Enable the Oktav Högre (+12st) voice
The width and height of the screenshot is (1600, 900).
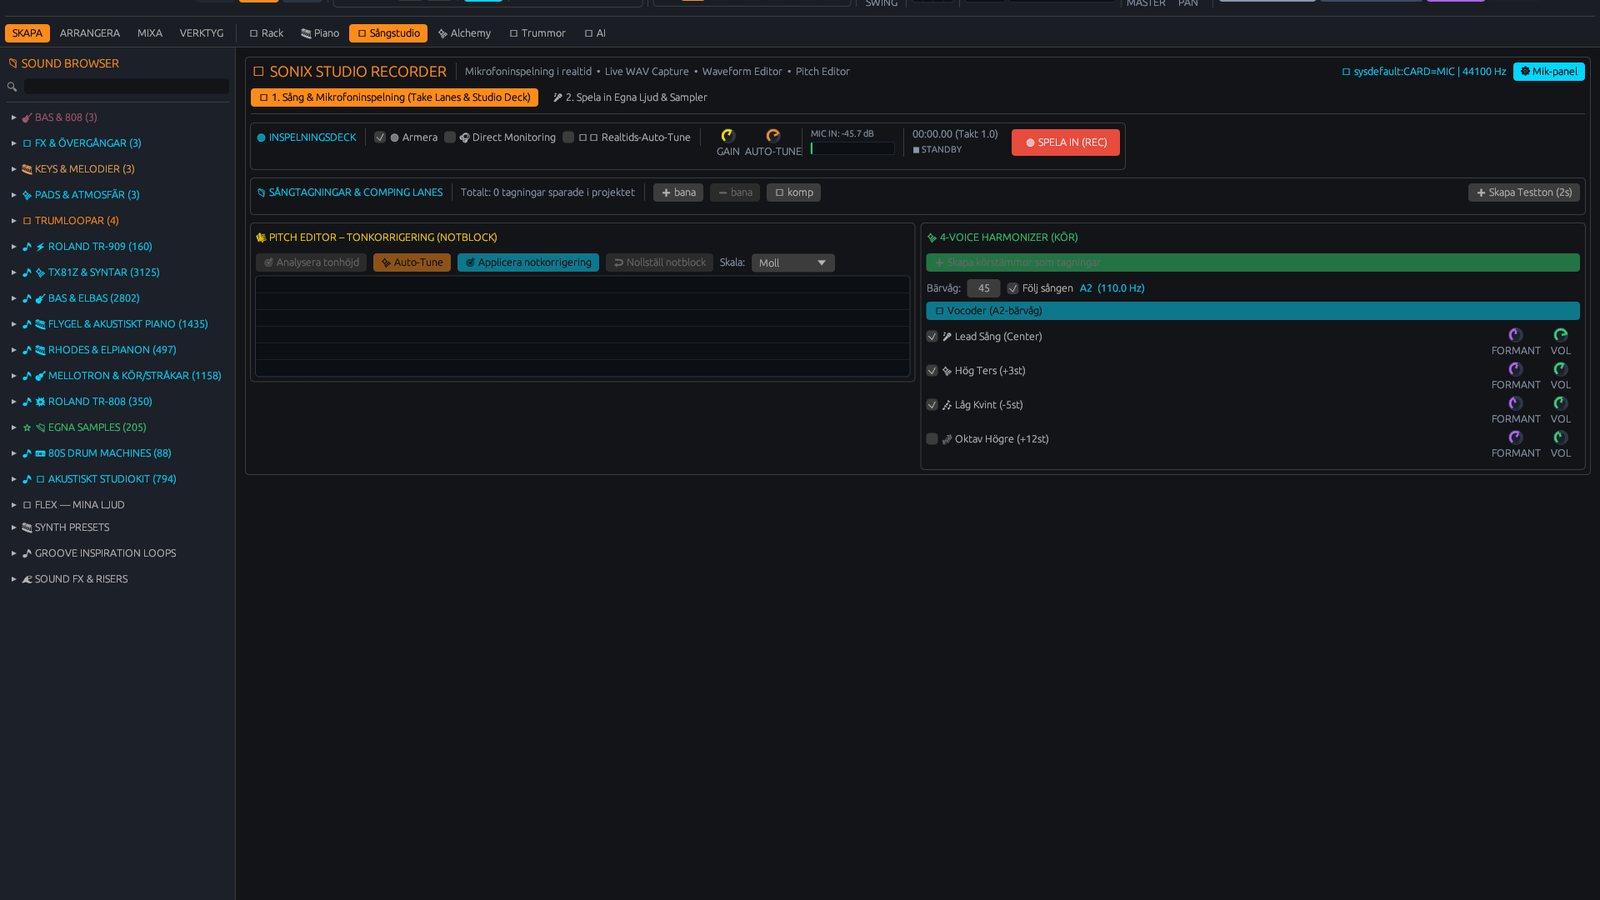pos(932,439)
